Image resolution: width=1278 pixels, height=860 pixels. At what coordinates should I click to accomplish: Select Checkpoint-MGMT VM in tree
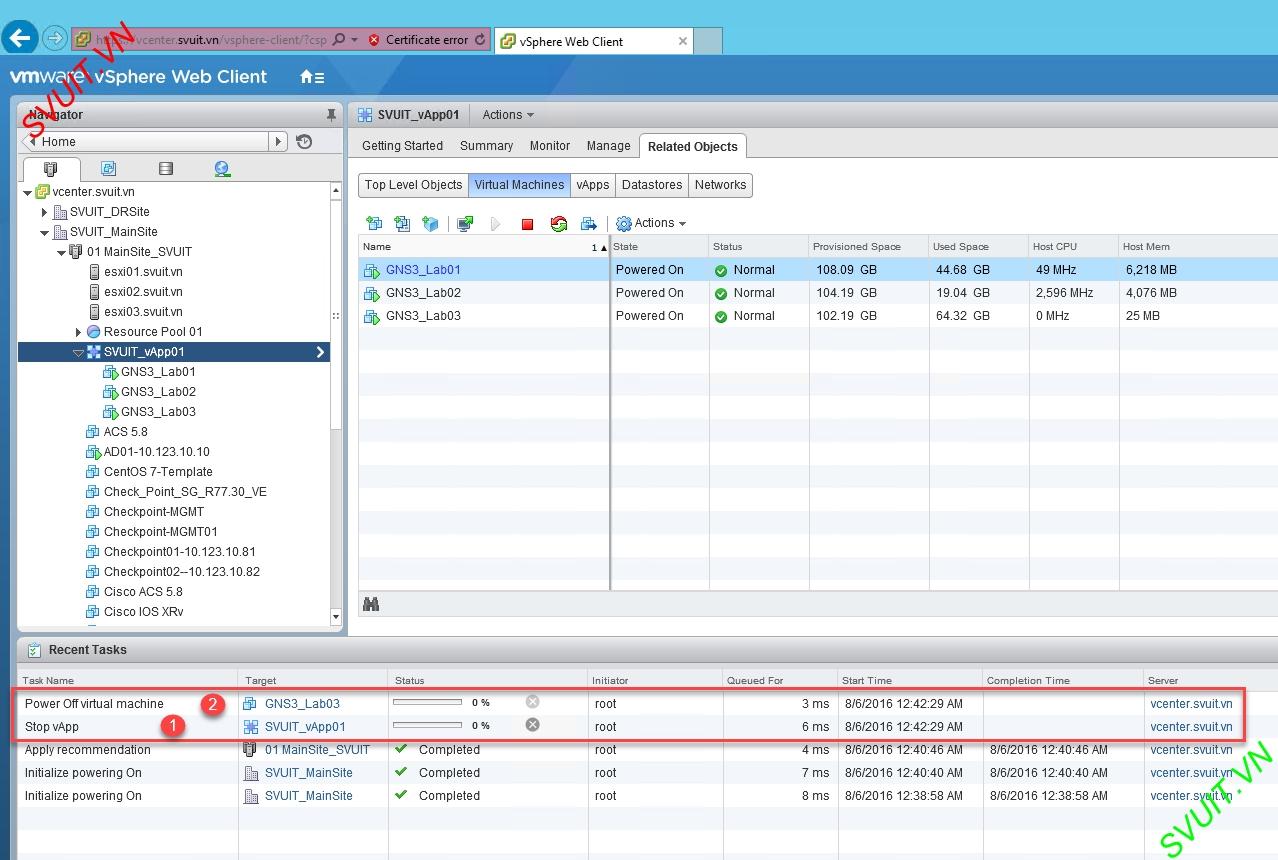[154, 512]
